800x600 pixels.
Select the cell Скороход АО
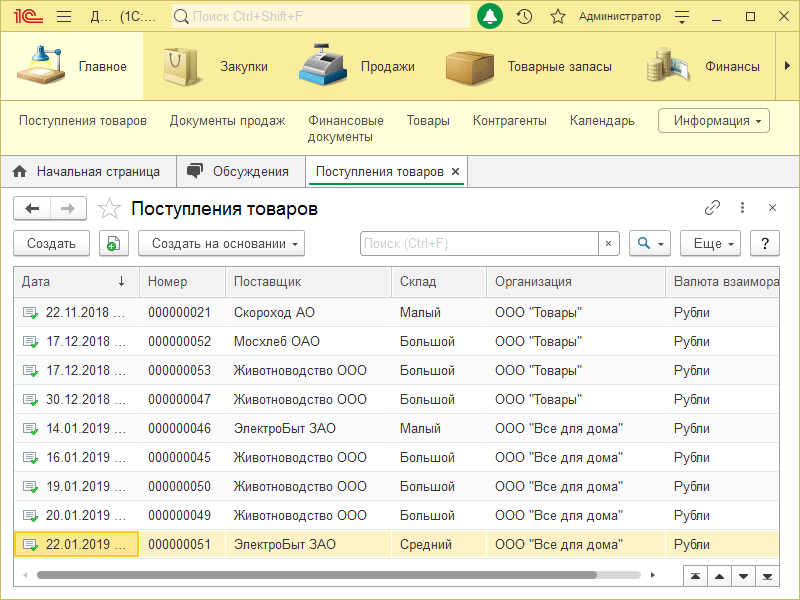tap(308, 312)
